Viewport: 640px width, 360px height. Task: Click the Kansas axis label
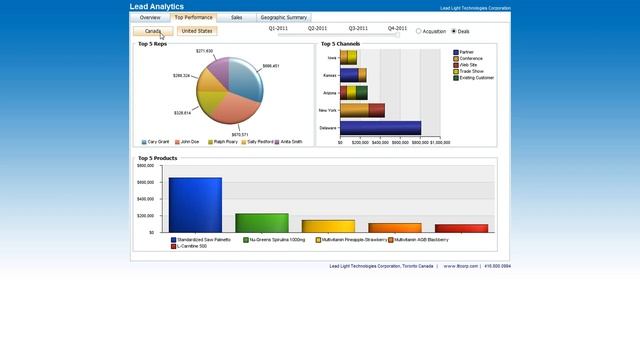pos(330,76)
